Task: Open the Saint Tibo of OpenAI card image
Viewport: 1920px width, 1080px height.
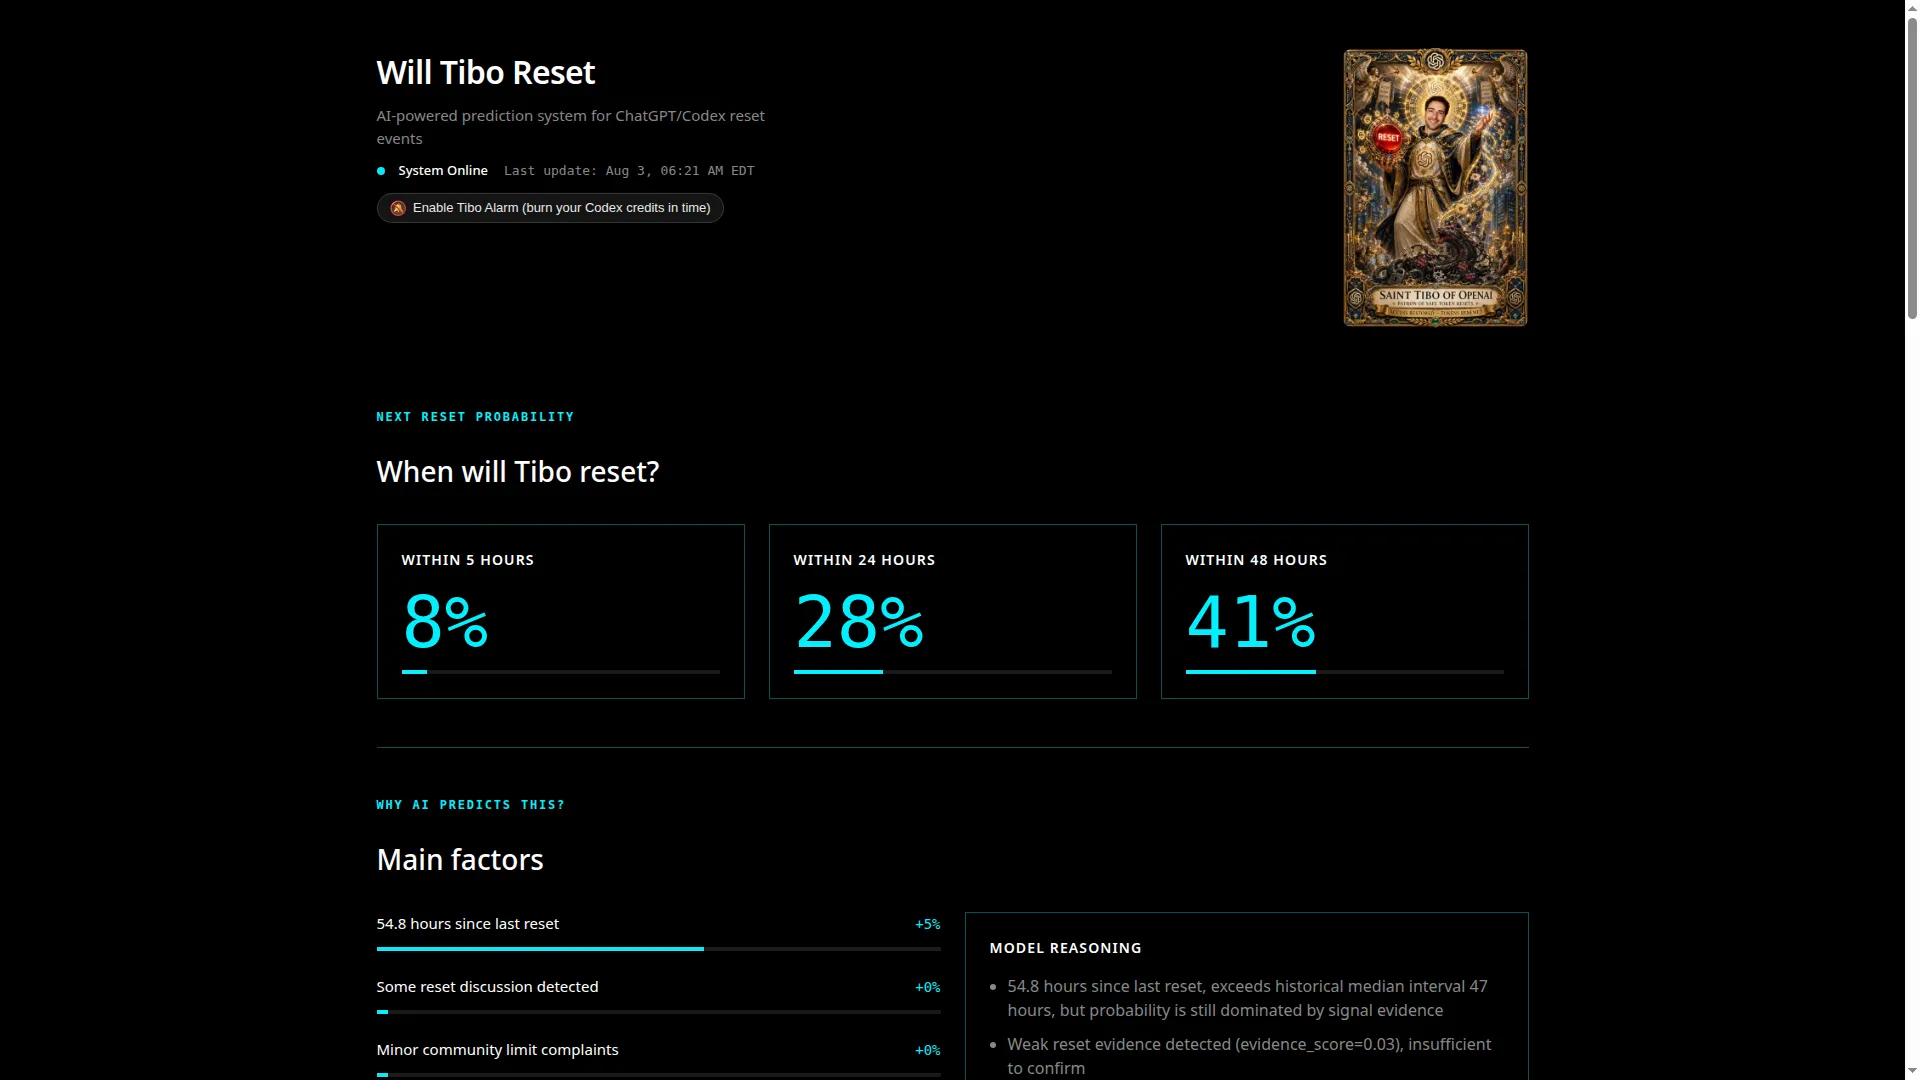Action: click(x=1435, y=188)
